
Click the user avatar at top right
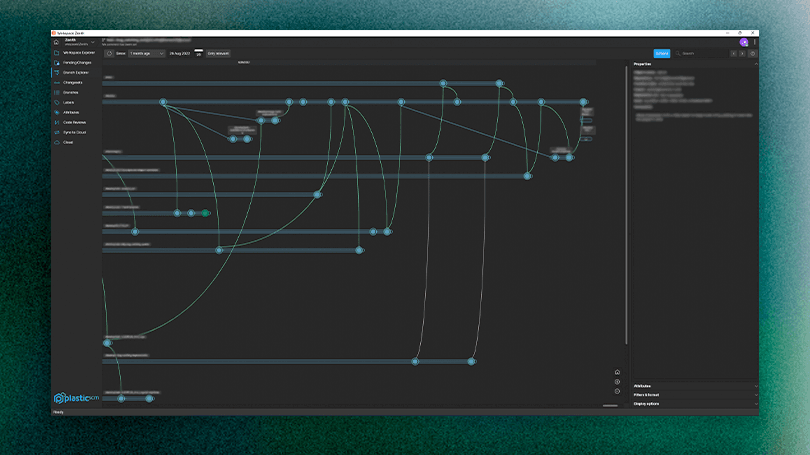pyautogui.click(x=743, y=41)
